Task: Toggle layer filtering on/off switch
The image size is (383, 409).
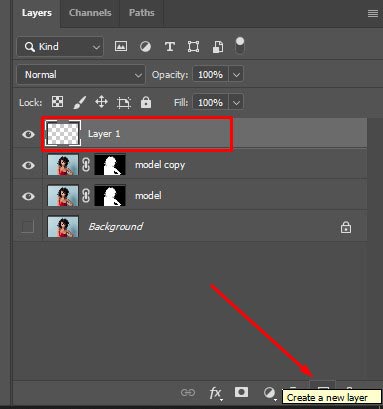Action: [x=240, y=46]
